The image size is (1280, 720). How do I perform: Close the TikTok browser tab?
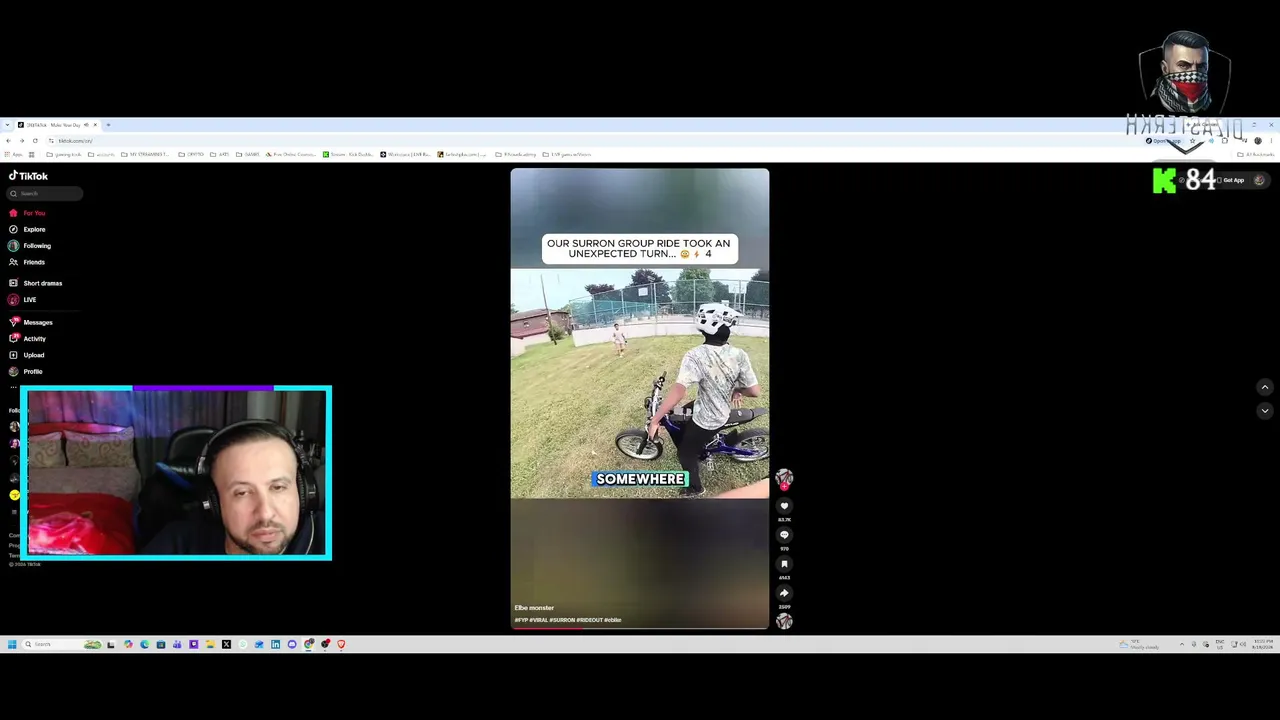click(x=95, y=125)
